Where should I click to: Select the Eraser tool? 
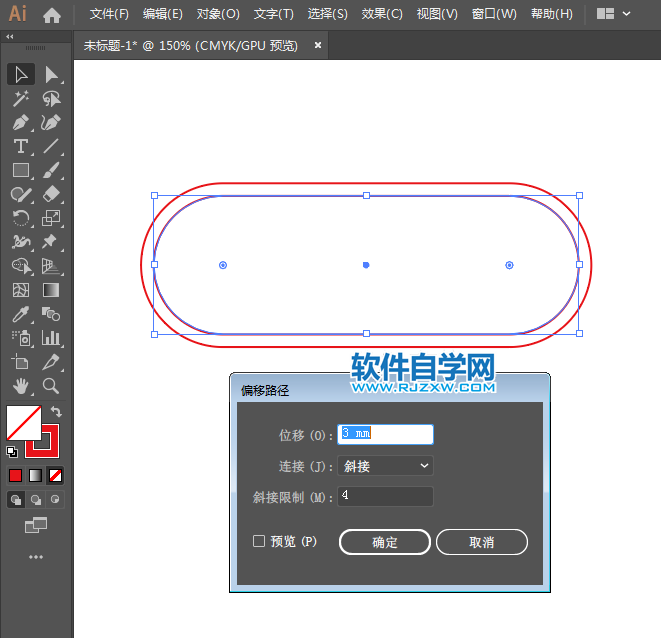[x=51, y=194]
